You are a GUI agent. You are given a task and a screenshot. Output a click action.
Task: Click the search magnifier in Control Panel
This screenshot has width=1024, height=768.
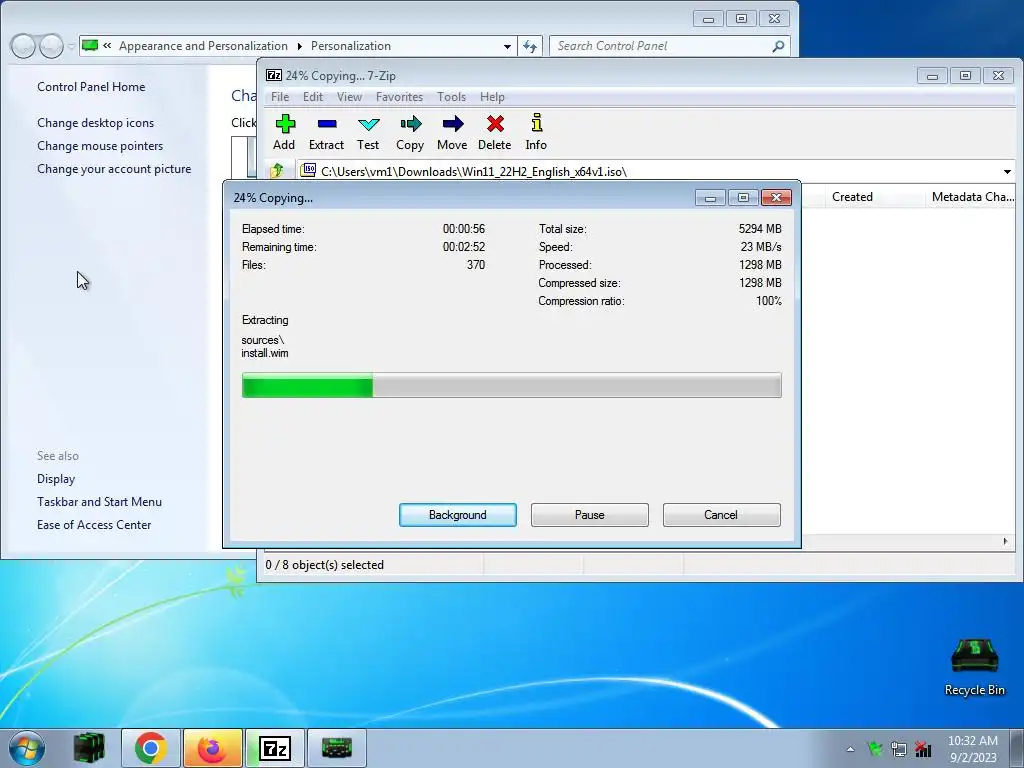778,46
